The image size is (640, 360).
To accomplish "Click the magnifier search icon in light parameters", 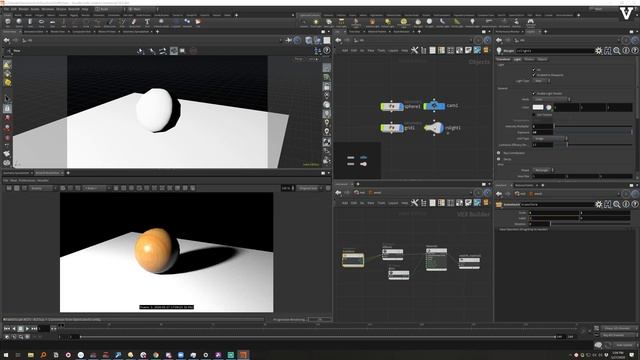I will tap(617, 51).
